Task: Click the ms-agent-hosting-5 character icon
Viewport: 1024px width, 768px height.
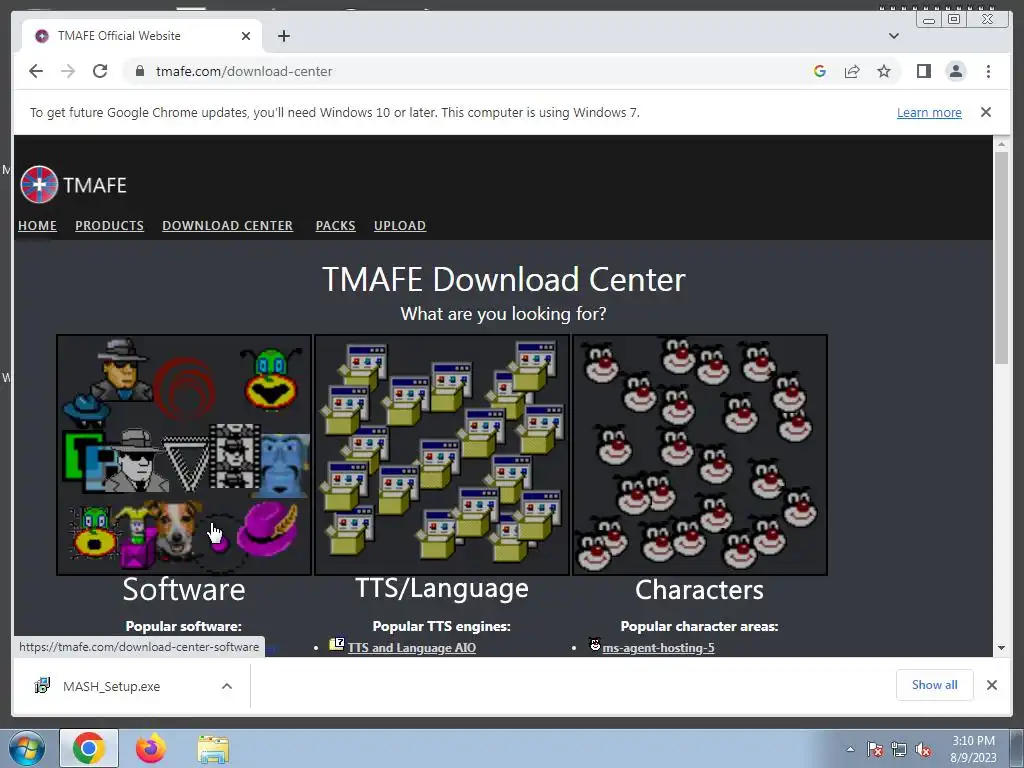Action: click(594, 645)
